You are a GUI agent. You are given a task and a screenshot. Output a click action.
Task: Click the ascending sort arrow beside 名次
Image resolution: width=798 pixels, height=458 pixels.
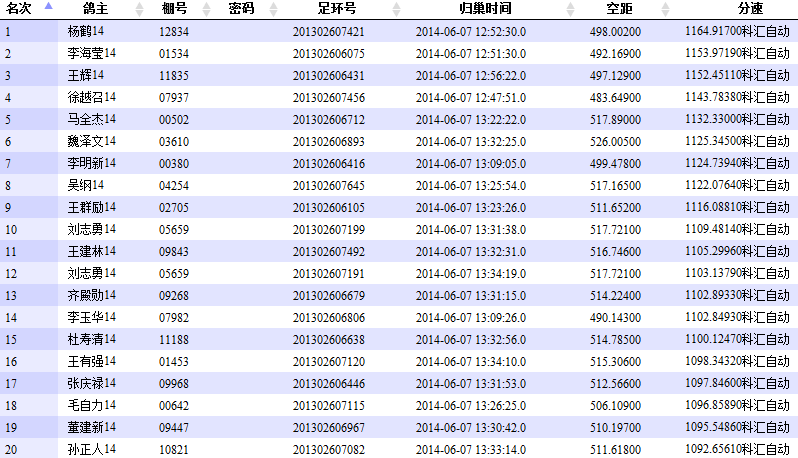click(x=47, y=6)
